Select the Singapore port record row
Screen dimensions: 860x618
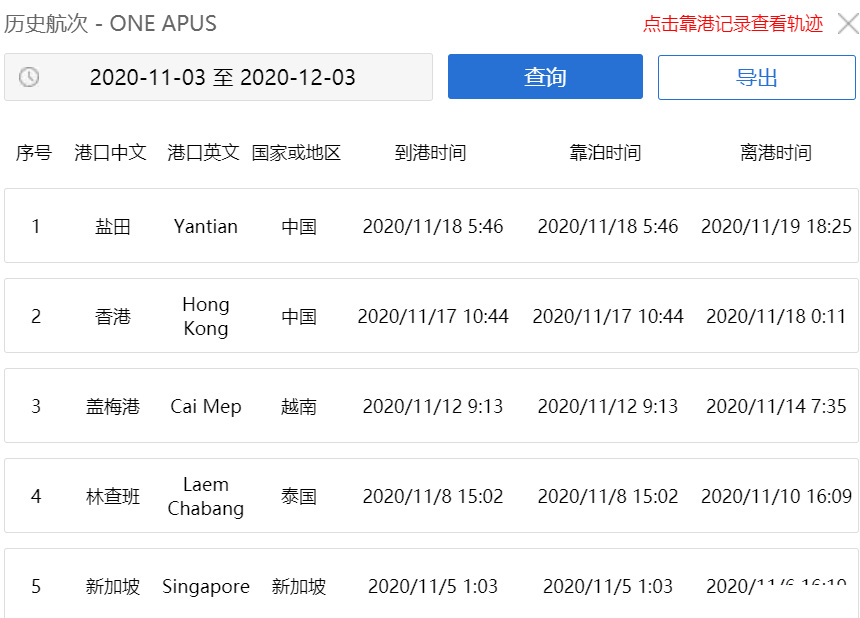(430, 586)
